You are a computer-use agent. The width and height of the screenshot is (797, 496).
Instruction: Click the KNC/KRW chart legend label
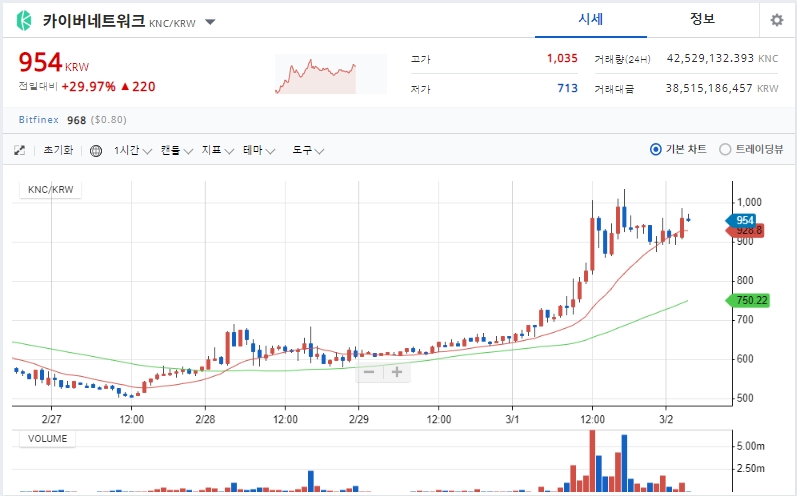(50, 190)
